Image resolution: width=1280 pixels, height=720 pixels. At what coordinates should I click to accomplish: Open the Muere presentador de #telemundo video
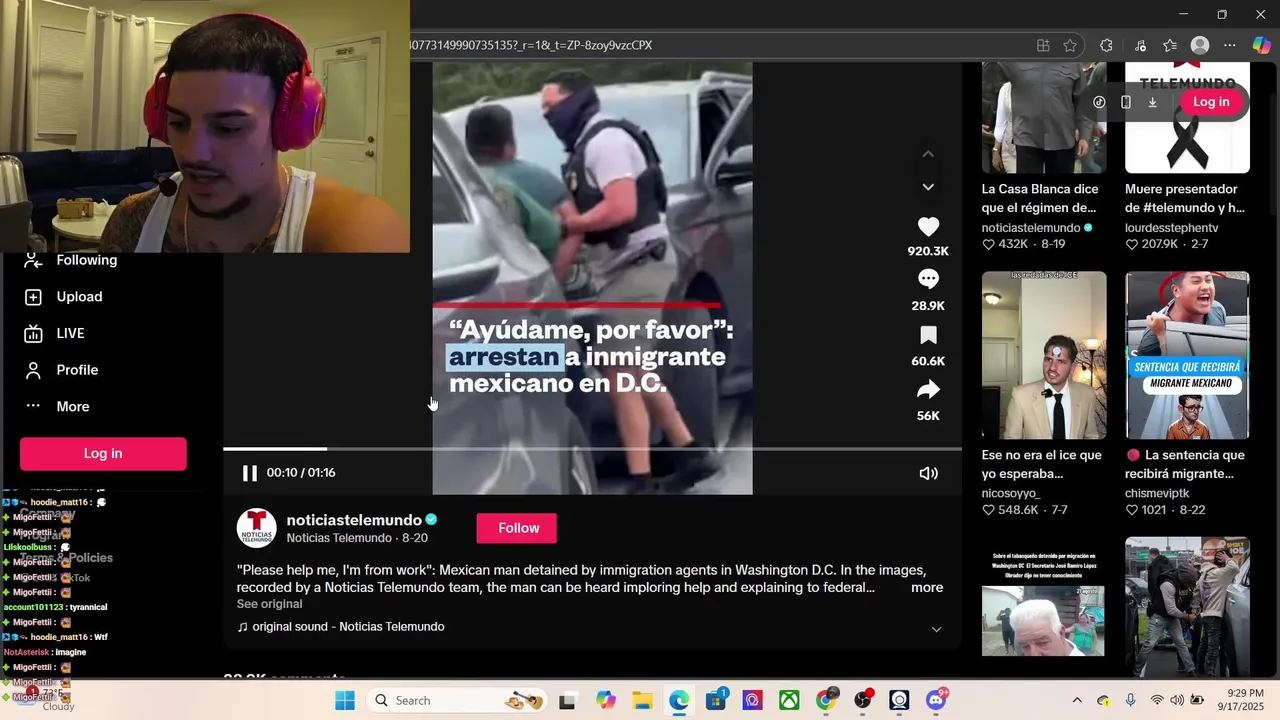(x=1187, y=117)
